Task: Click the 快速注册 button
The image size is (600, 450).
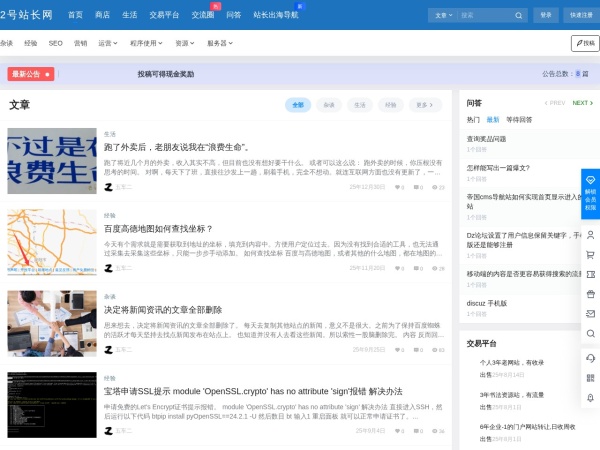Action: tap(580, 15)
